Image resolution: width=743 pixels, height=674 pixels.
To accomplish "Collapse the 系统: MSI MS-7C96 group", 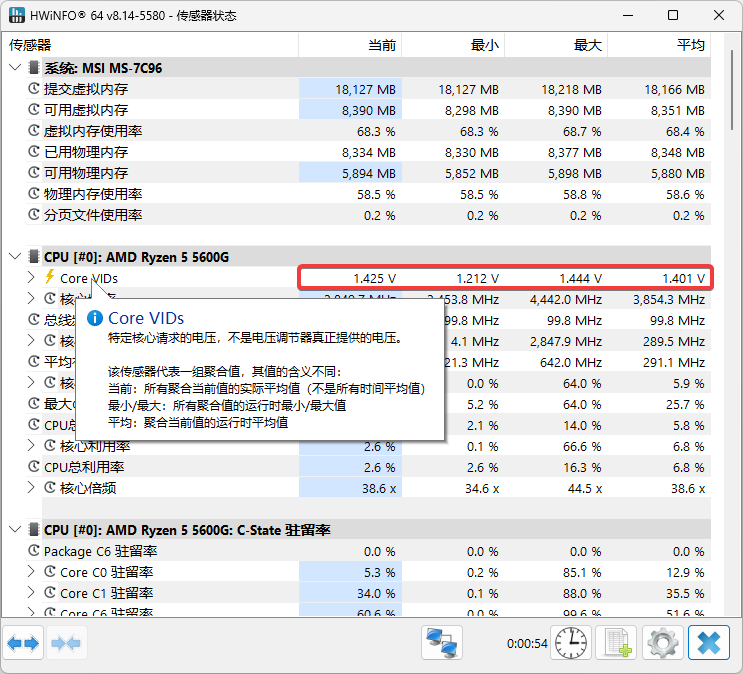I will click(x=15, y=67).
